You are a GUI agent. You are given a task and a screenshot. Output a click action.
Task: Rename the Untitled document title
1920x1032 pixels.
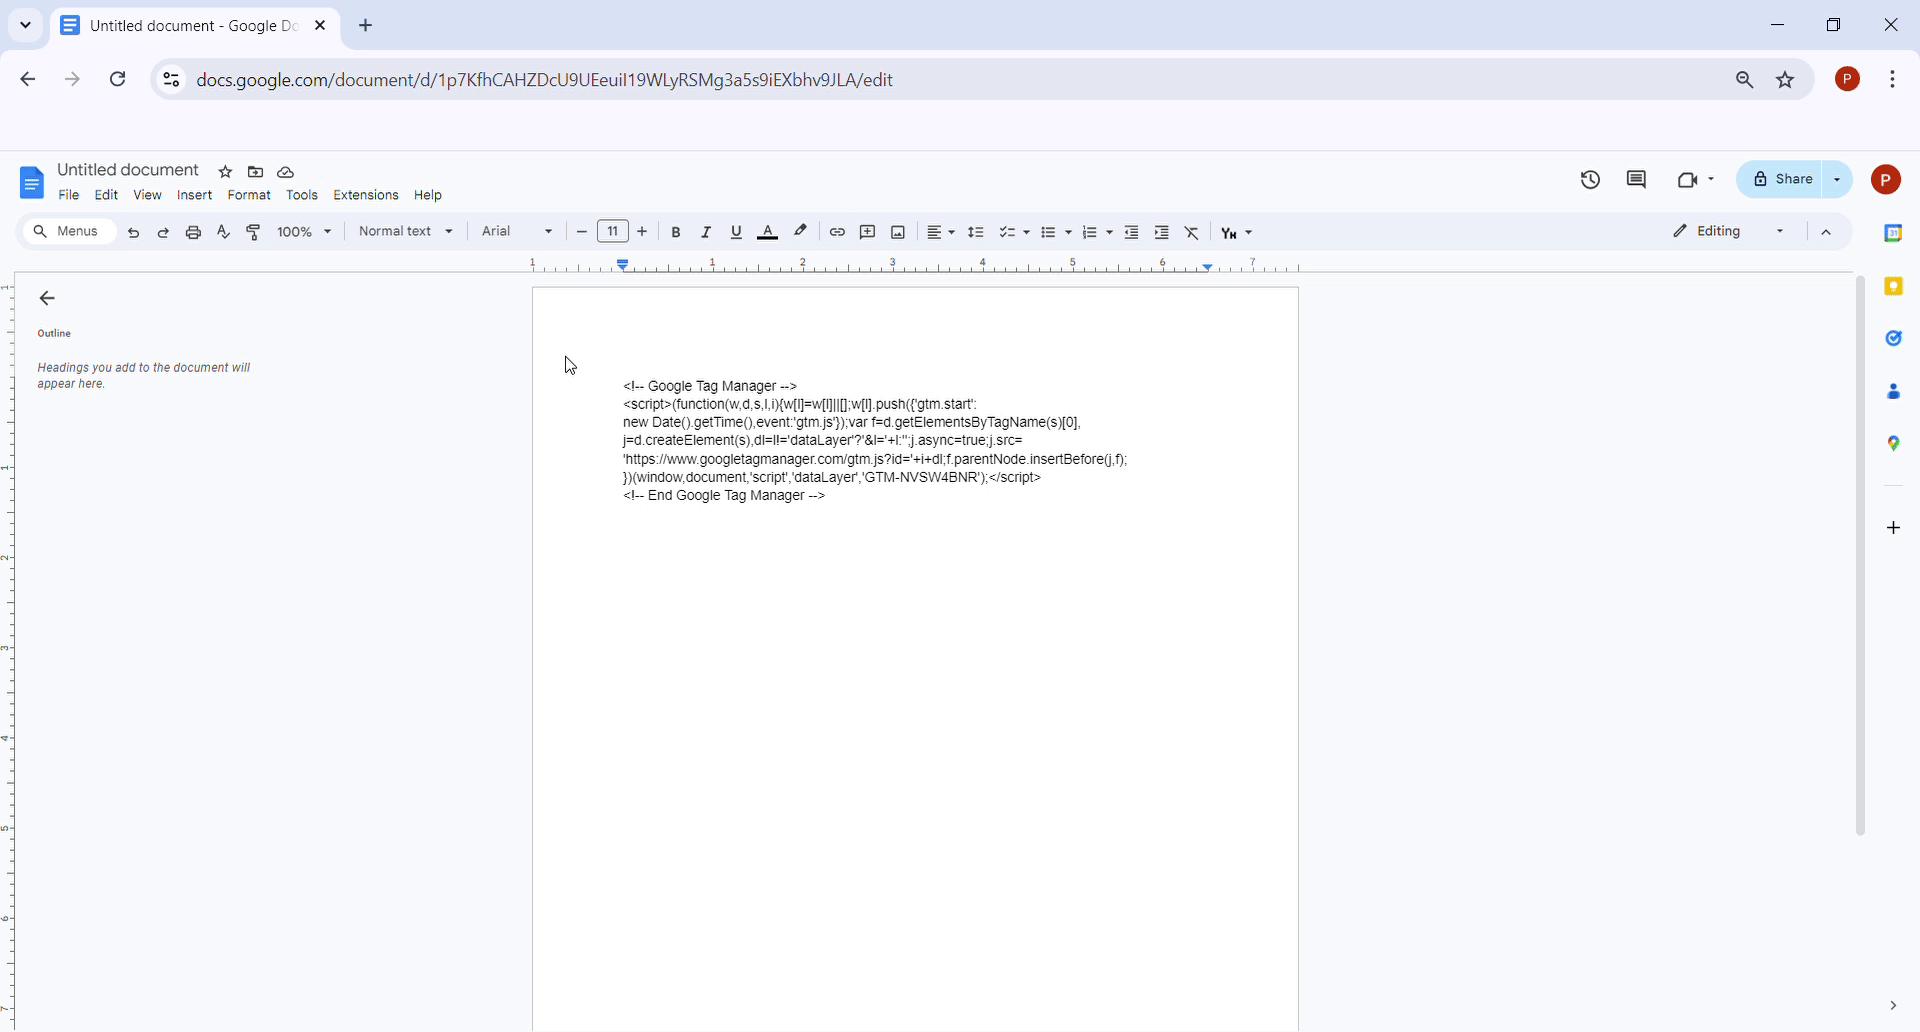pos(128,171)
